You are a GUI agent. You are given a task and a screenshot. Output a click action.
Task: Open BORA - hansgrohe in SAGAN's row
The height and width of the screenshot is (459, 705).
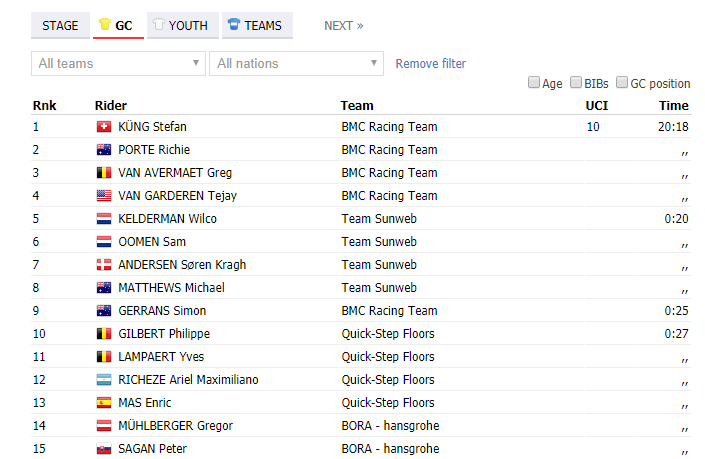coord(390,449)
